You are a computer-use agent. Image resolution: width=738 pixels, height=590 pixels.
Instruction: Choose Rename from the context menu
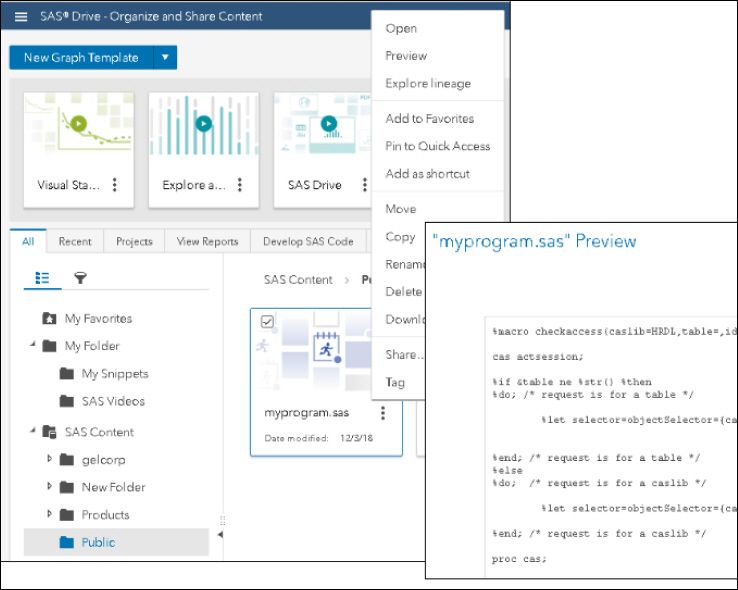click(405, 264)
